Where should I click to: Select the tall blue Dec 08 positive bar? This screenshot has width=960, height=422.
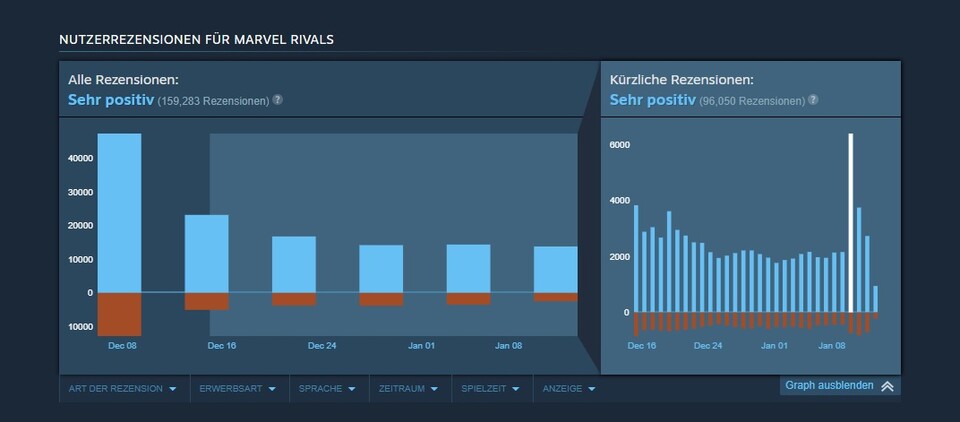tap(119, 212)
